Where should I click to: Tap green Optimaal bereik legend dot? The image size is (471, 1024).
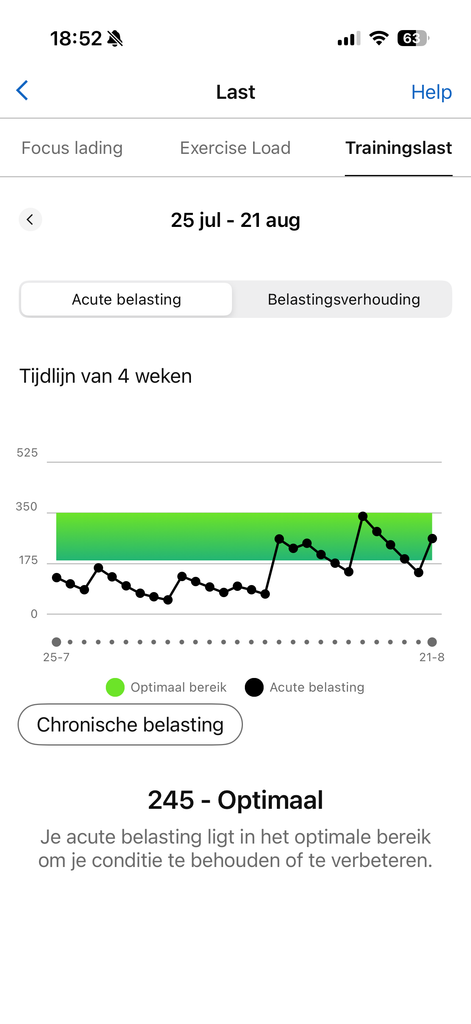pyautogui.click(x=115, y=687)
